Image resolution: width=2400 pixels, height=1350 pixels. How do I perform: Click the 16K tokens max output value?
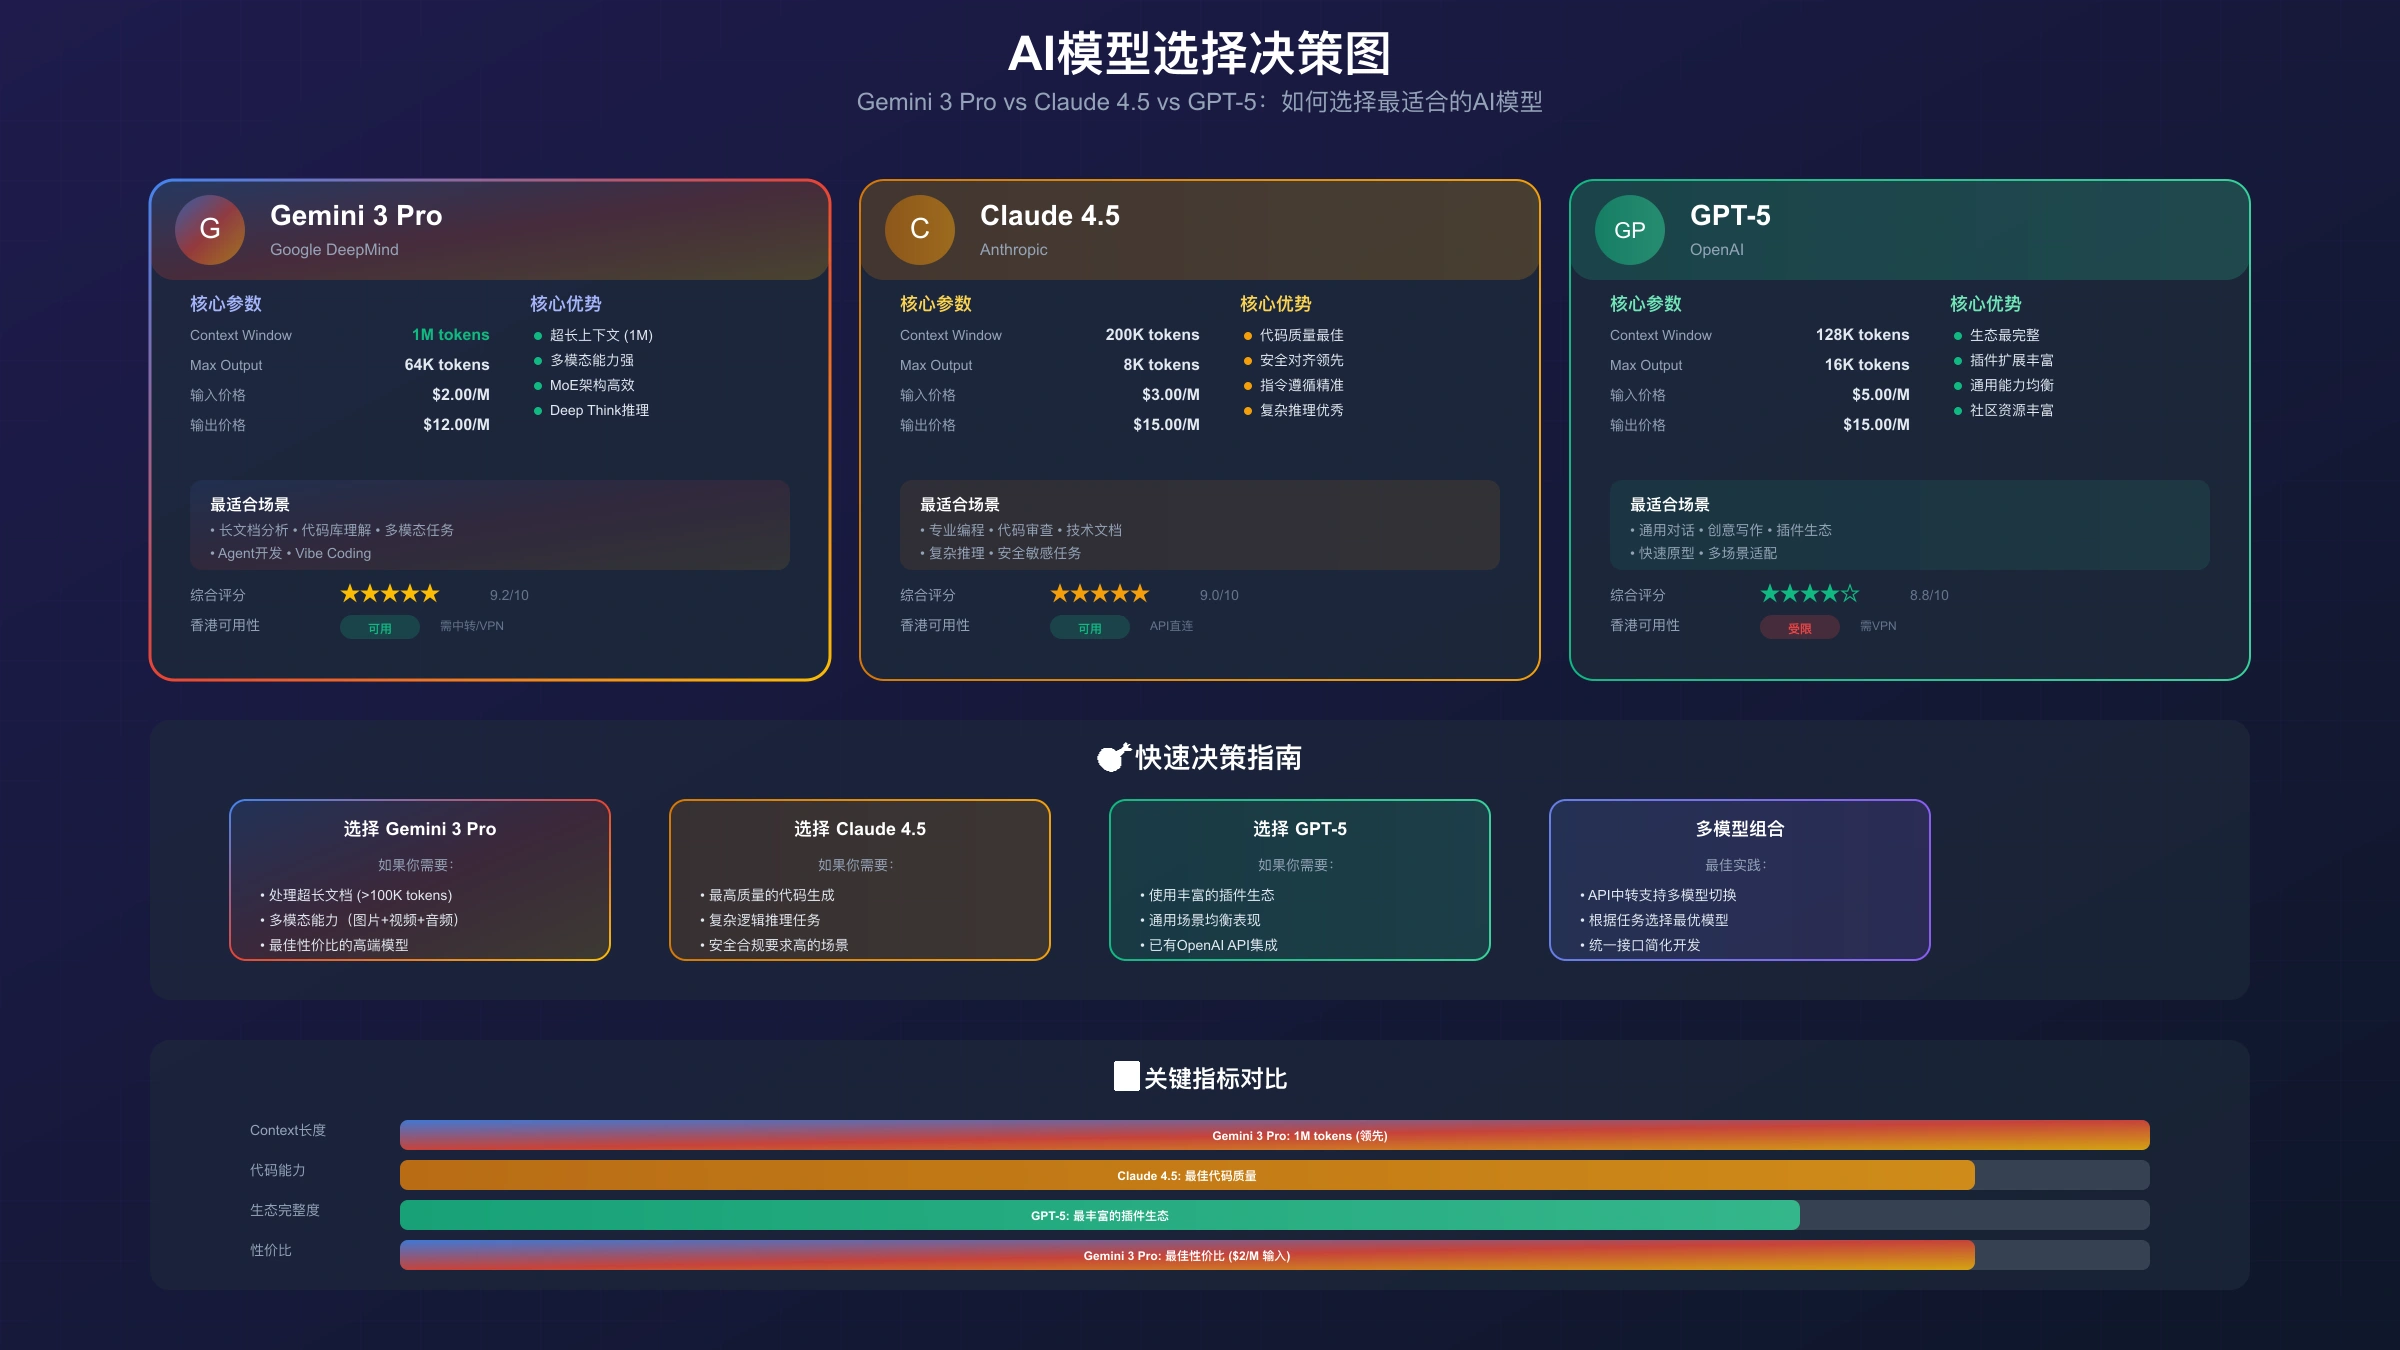coord(1867,365)
